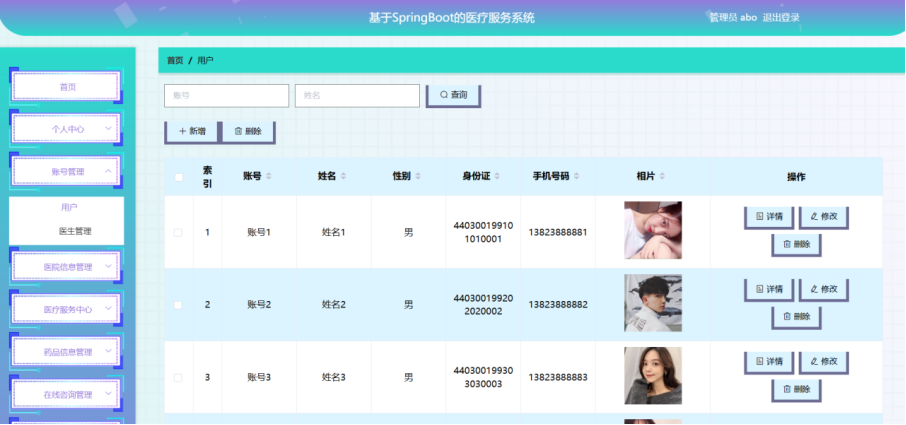Viewport: 906px width, 425px height.
Task: Open photo thumbnail of 账号3
Action: pyautogui.click(x=653, y=375)
